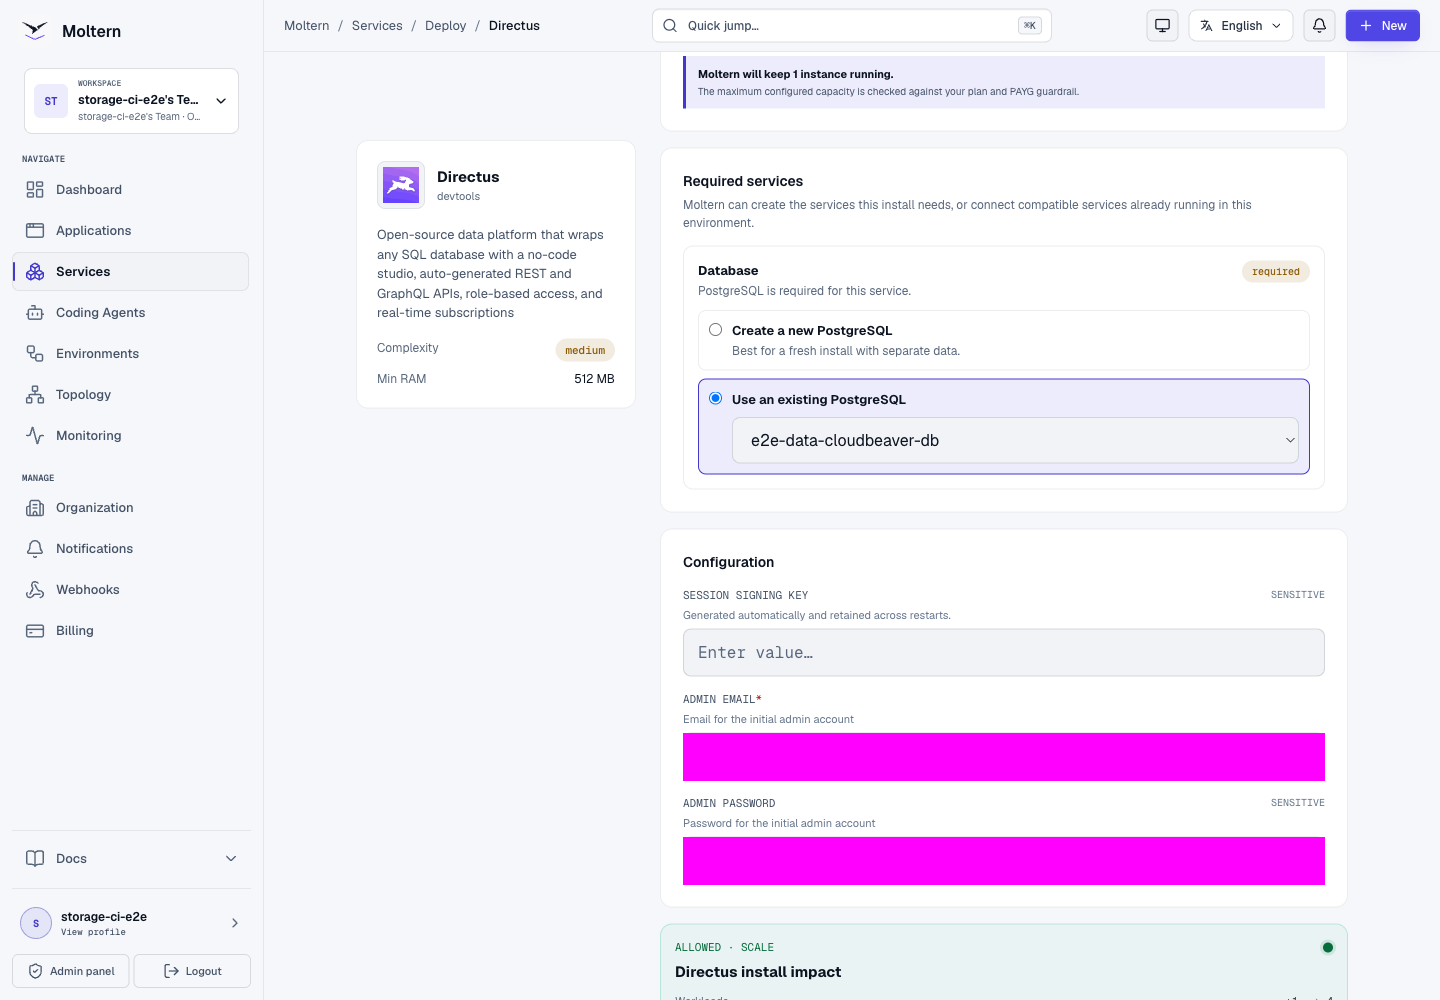Click the Billing card icon
Viewport: 1440px width, 1000px height.
coord(35,631)
